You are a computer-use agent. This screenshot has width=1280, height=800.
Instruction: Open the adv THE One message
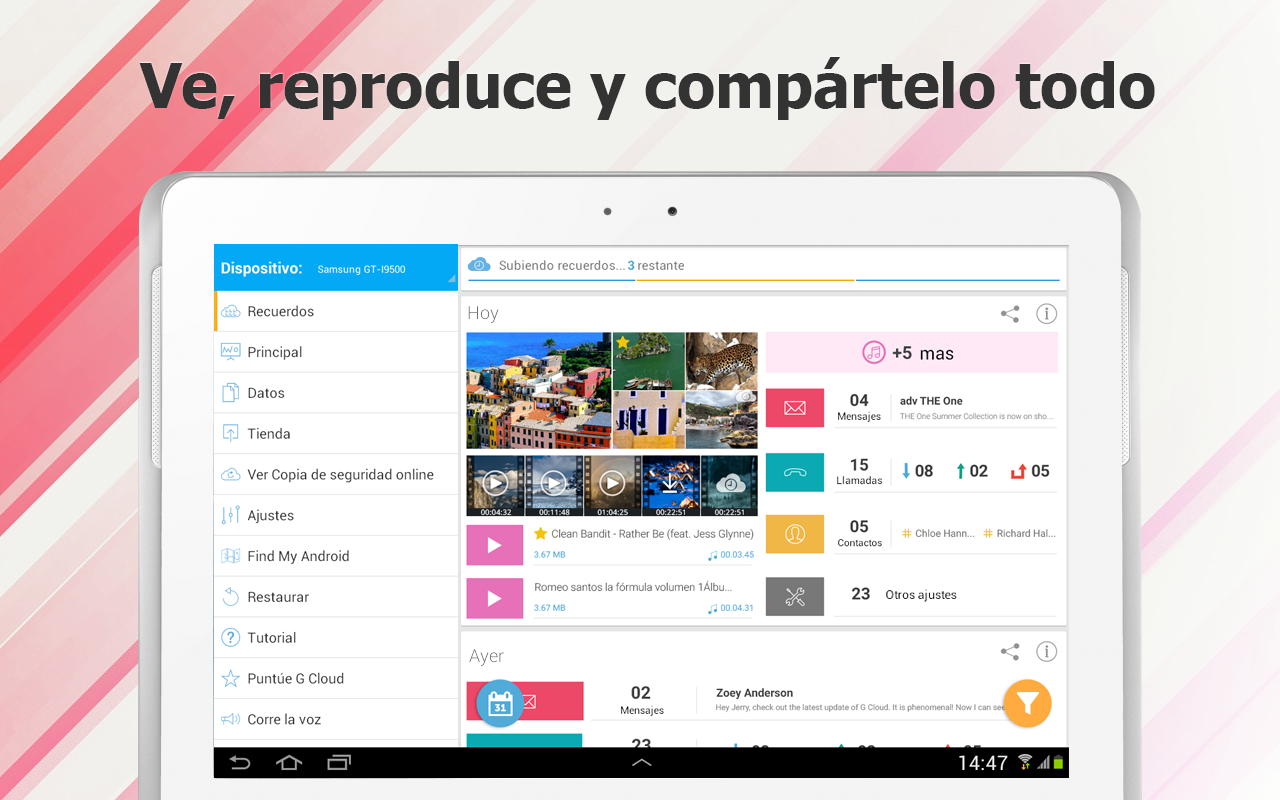click(x=977, y=408)
